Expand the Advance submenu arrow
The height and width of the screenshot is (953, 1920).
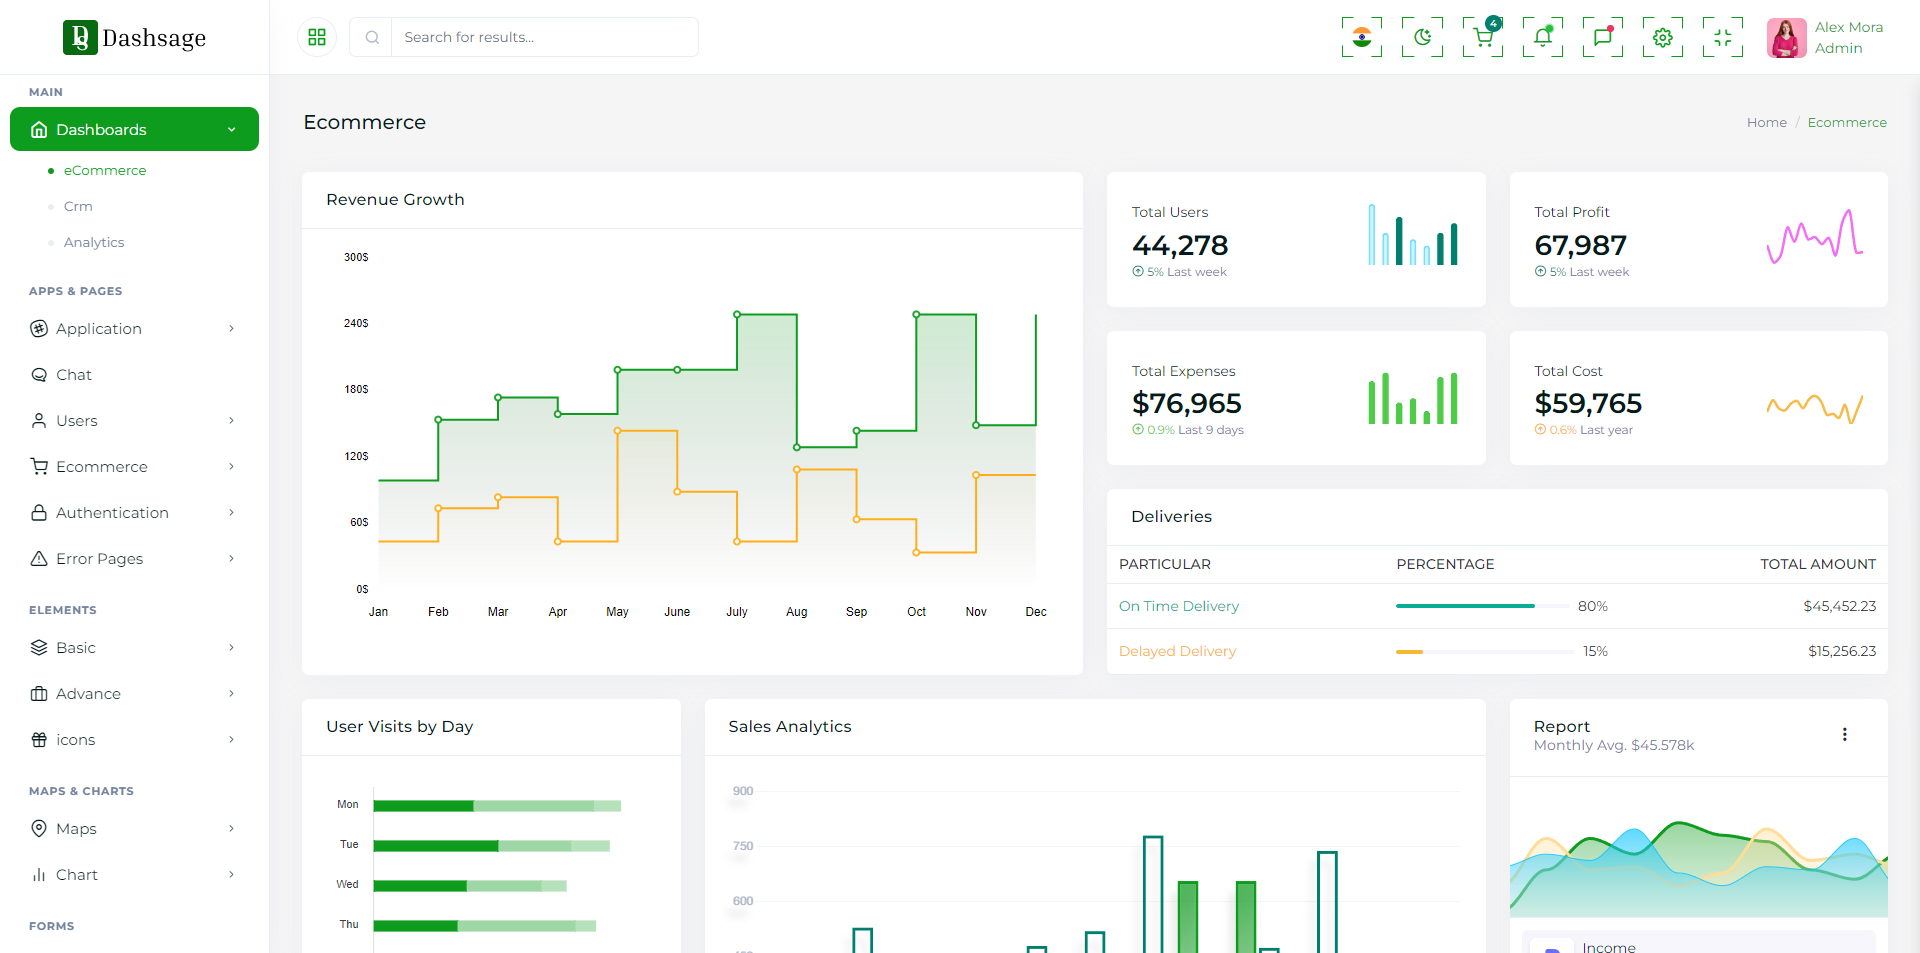point(231,693)
